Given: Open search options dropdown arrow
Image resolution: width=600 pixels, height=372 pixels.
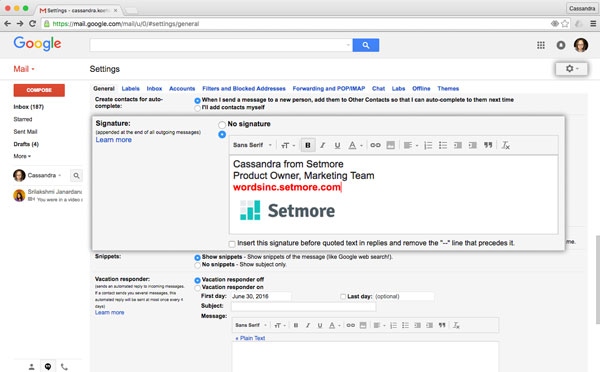Looking at the screenshot, I should [348, 45].
